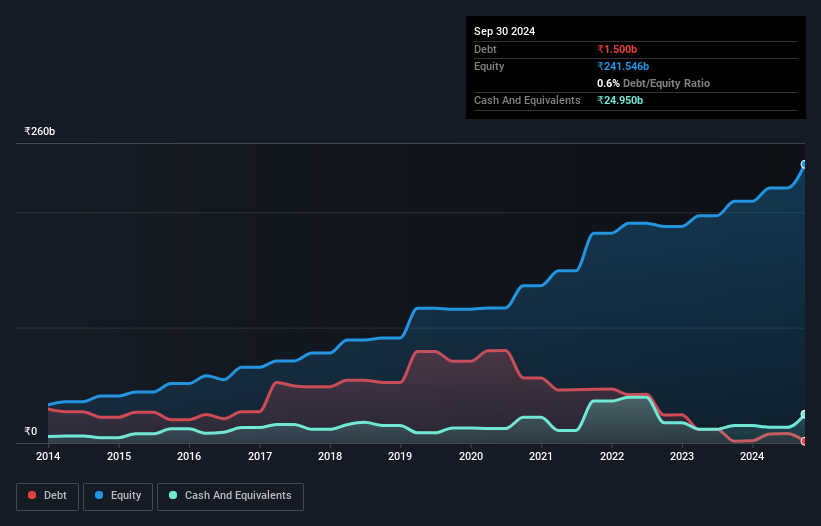Click the ₹24.950b cash value in tooltip

(620, 100)
